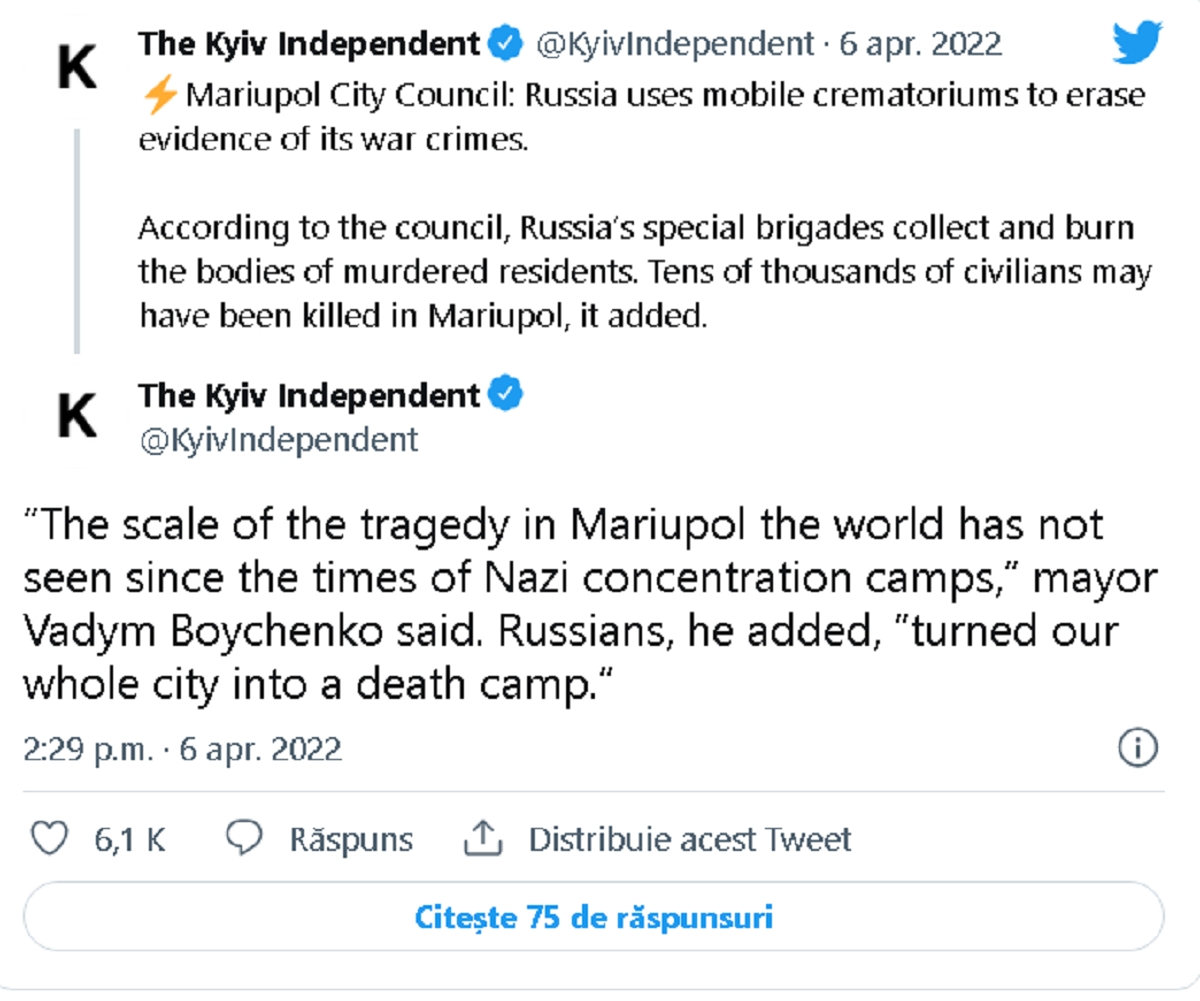Like the tweet with the heart icon
Image resolution: width=1200 pixels, height=1001 pixels.
click(x=50, y=838)
